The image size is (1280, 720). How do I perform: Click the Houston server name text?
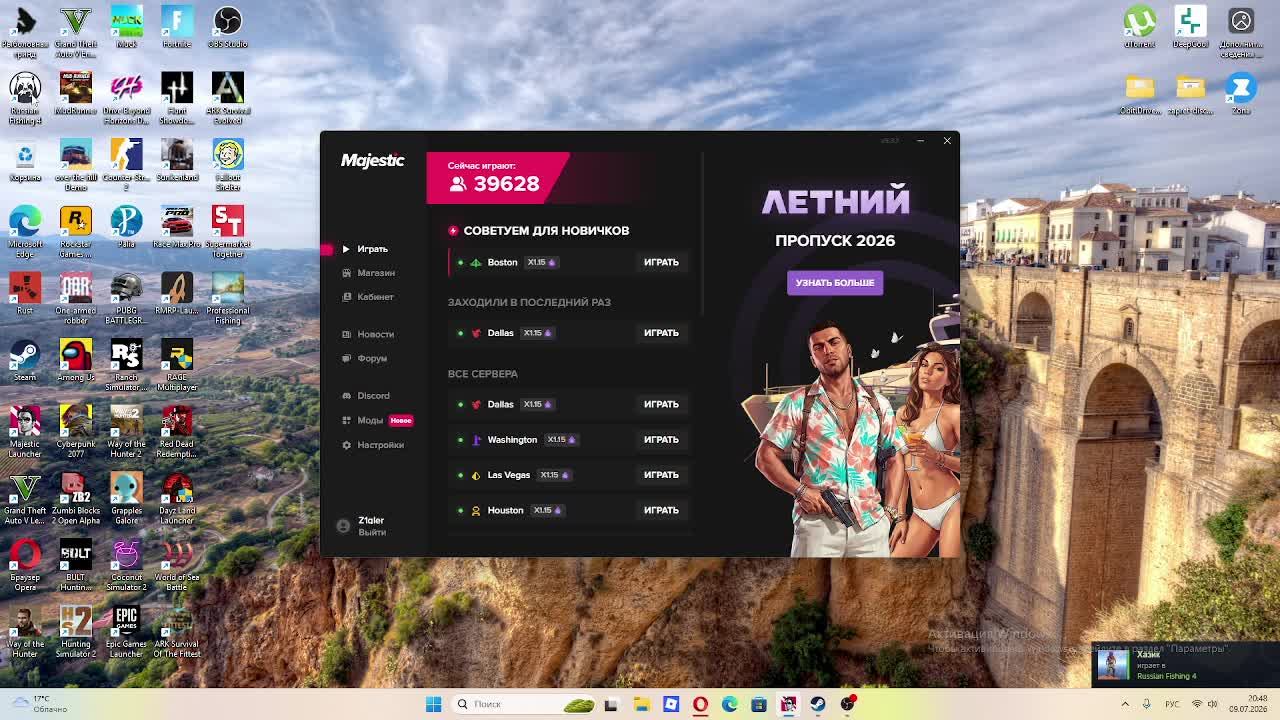pyautogui.click(x=505, y=510)
